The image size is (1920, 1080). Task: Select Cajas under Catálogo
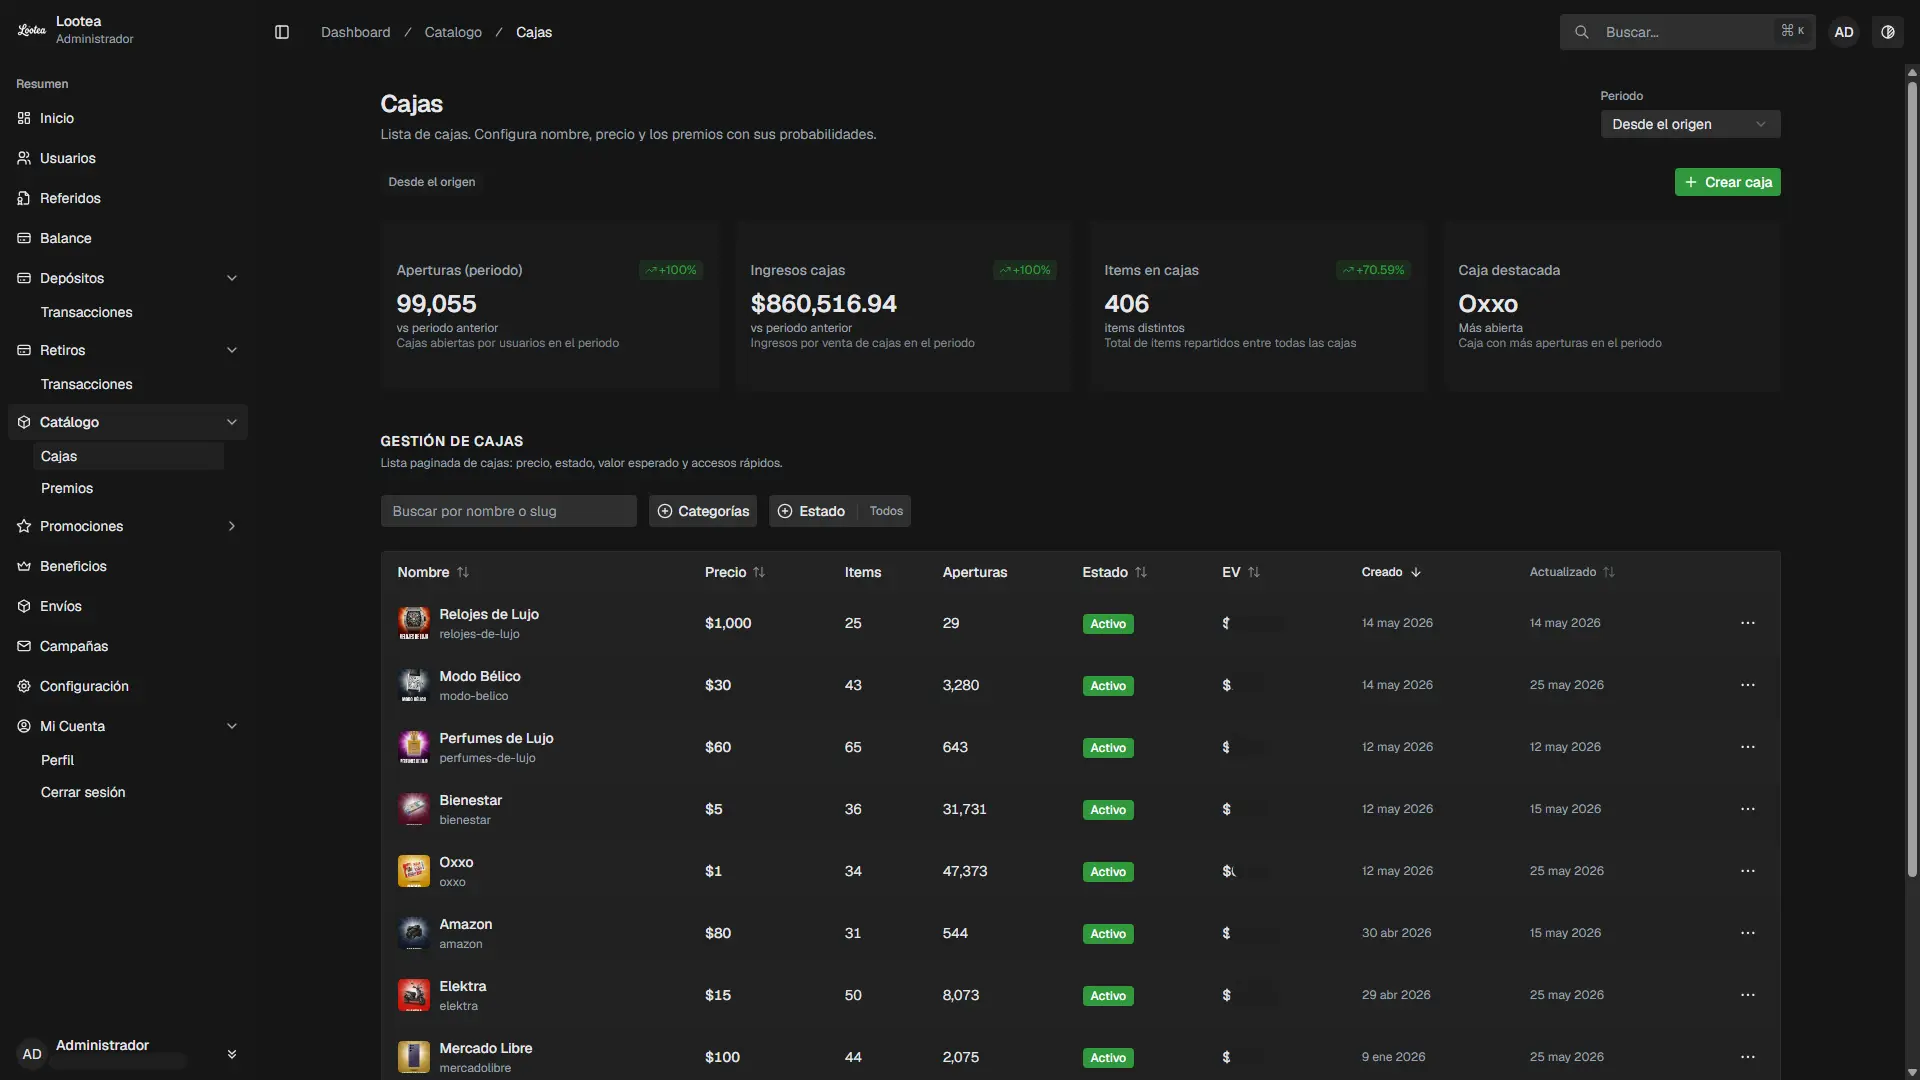click(x=128, y=456)
